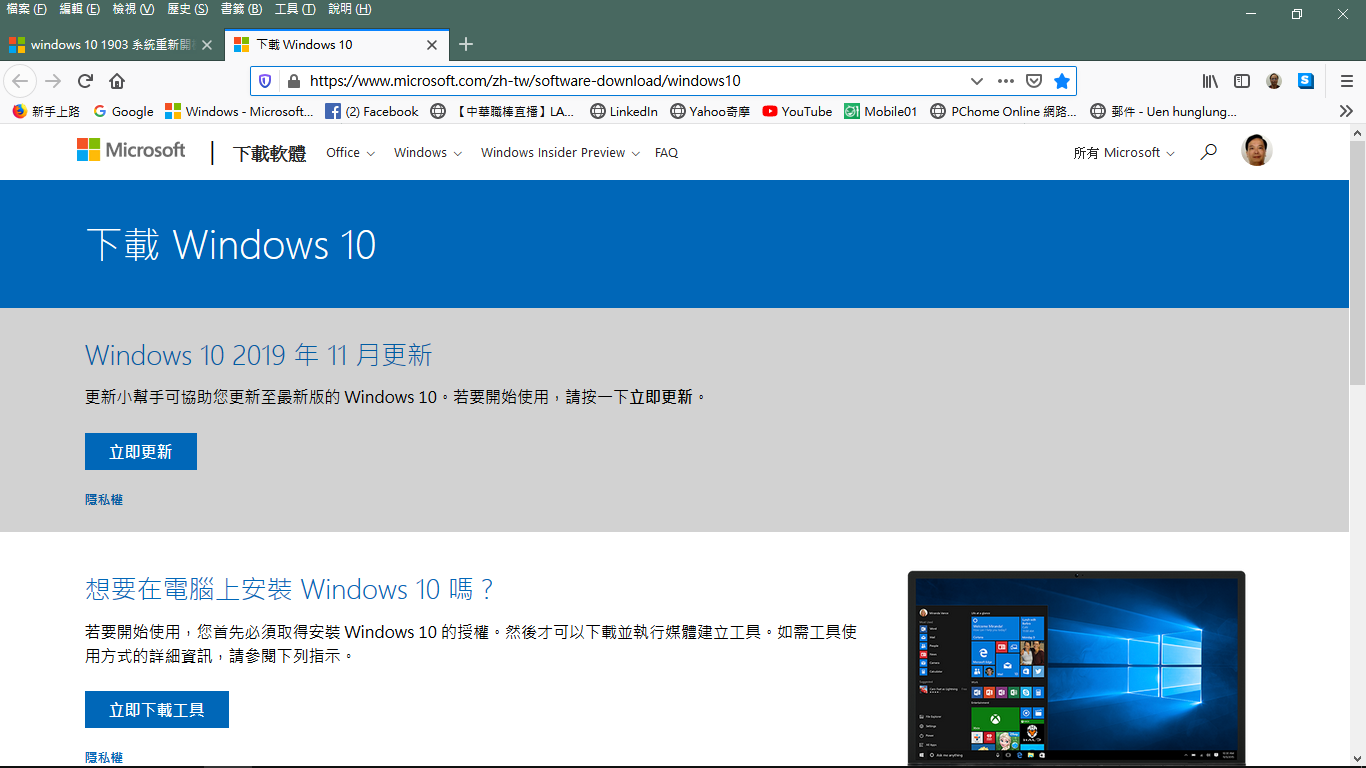
Task: Click the Microsoft logo
Action: (131, 150)
